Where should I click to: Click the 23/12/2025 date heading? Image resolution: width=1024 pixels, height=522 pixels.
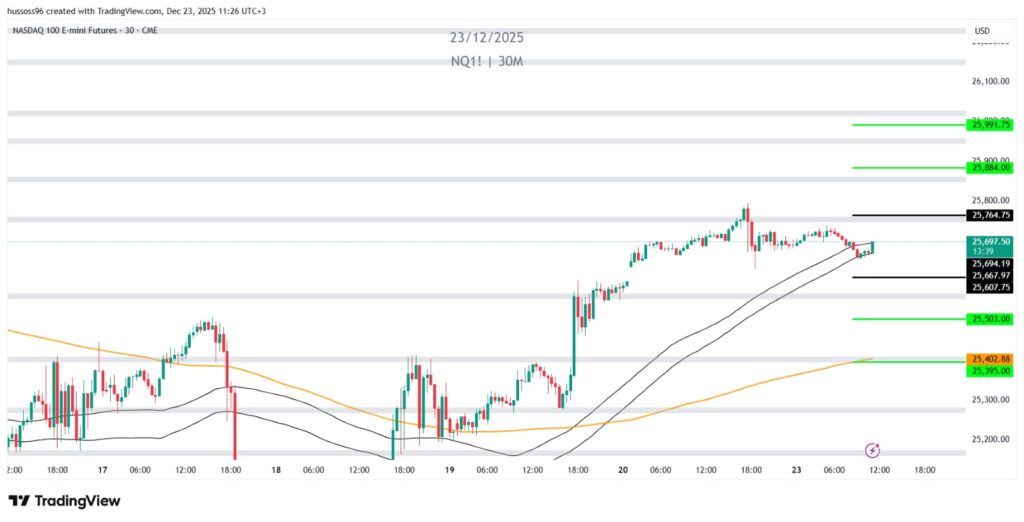pyautogui.click(x=486, y=38)
